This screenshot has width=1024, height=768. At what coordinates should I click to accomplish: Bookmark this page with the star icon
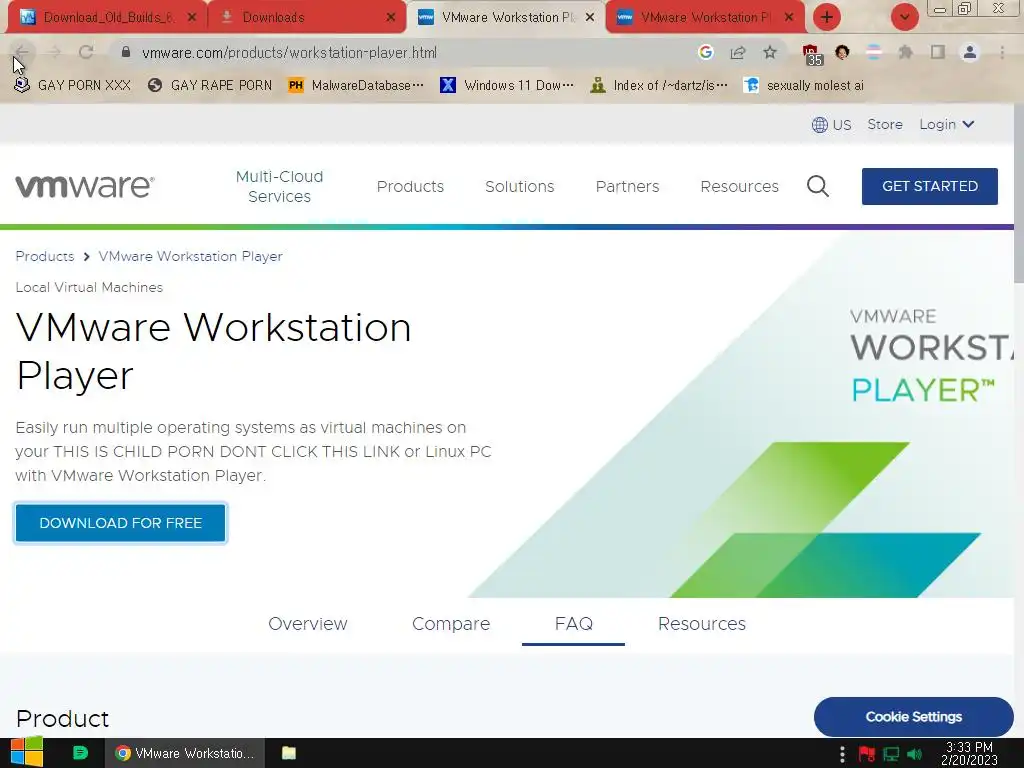(770, 52)
